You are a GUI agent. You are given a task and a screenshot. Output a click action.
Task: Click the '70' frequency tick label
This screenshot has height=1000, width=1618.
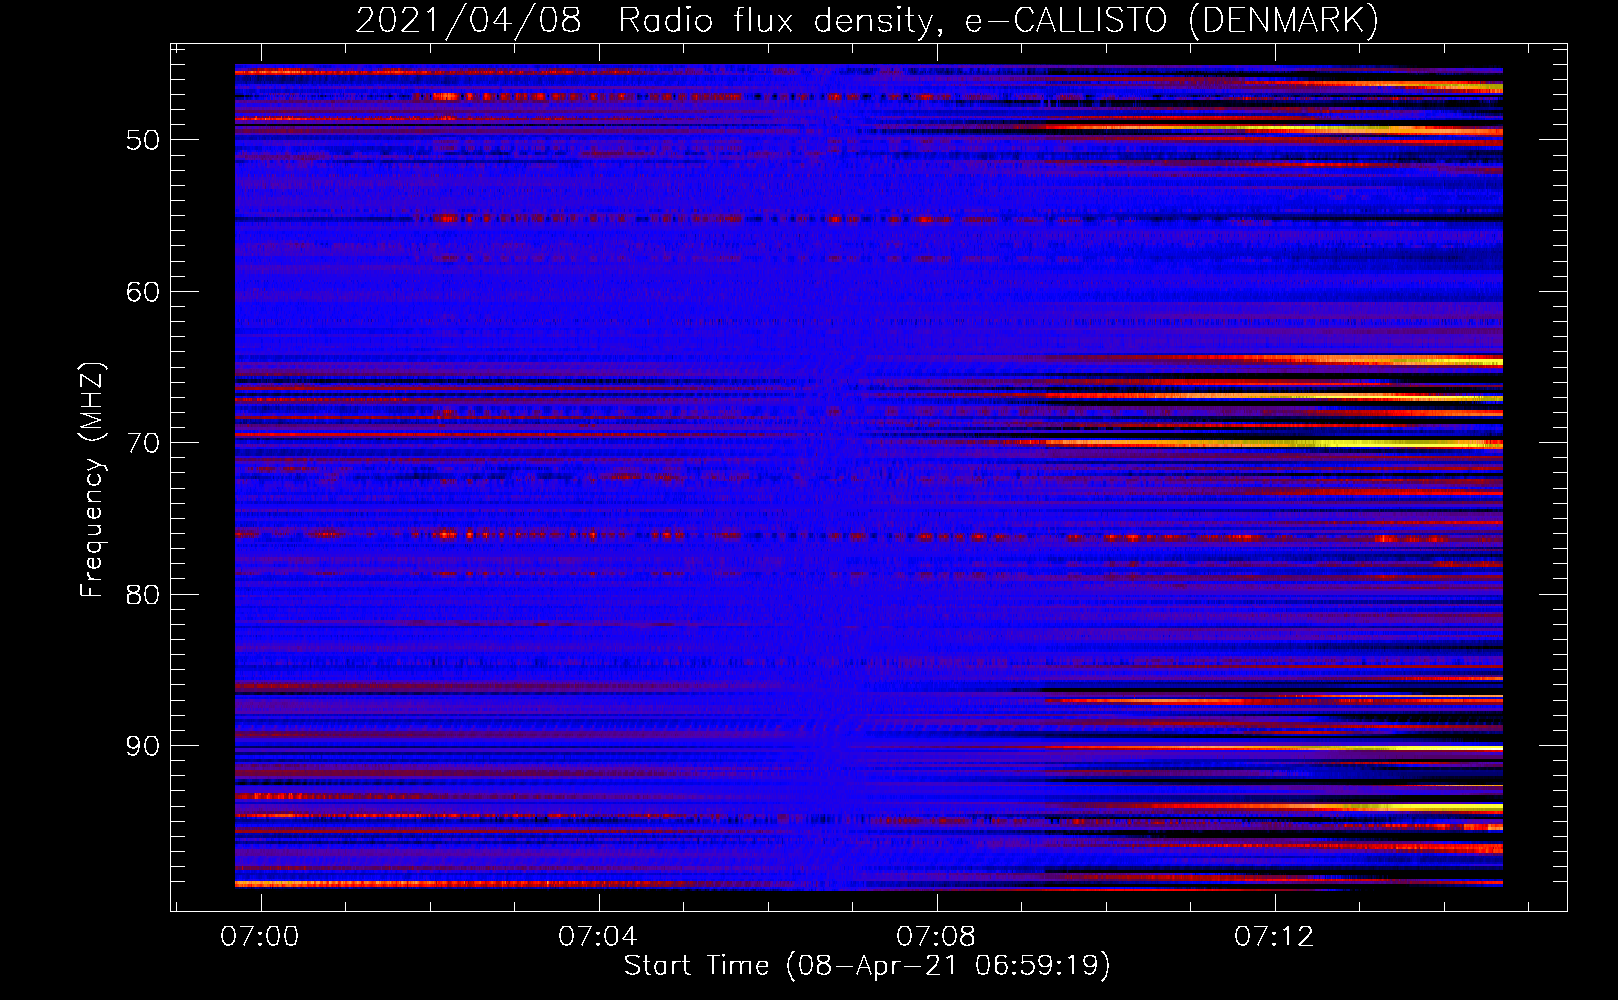[143, 443]
